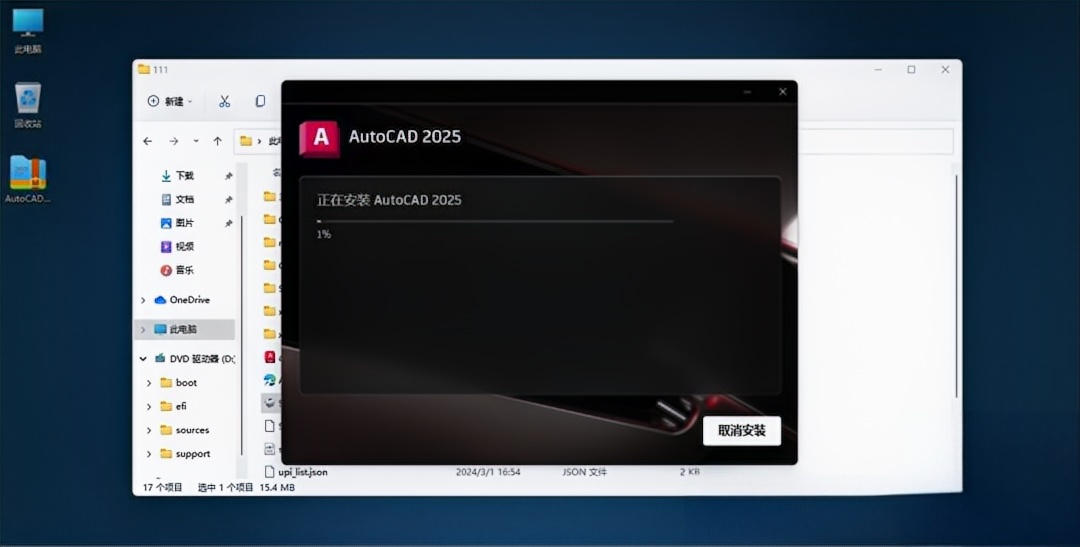Minimize the AutoCAD 2025 installer window
The width and height of the screenshot is (1080, 547).
coord(748,92)
